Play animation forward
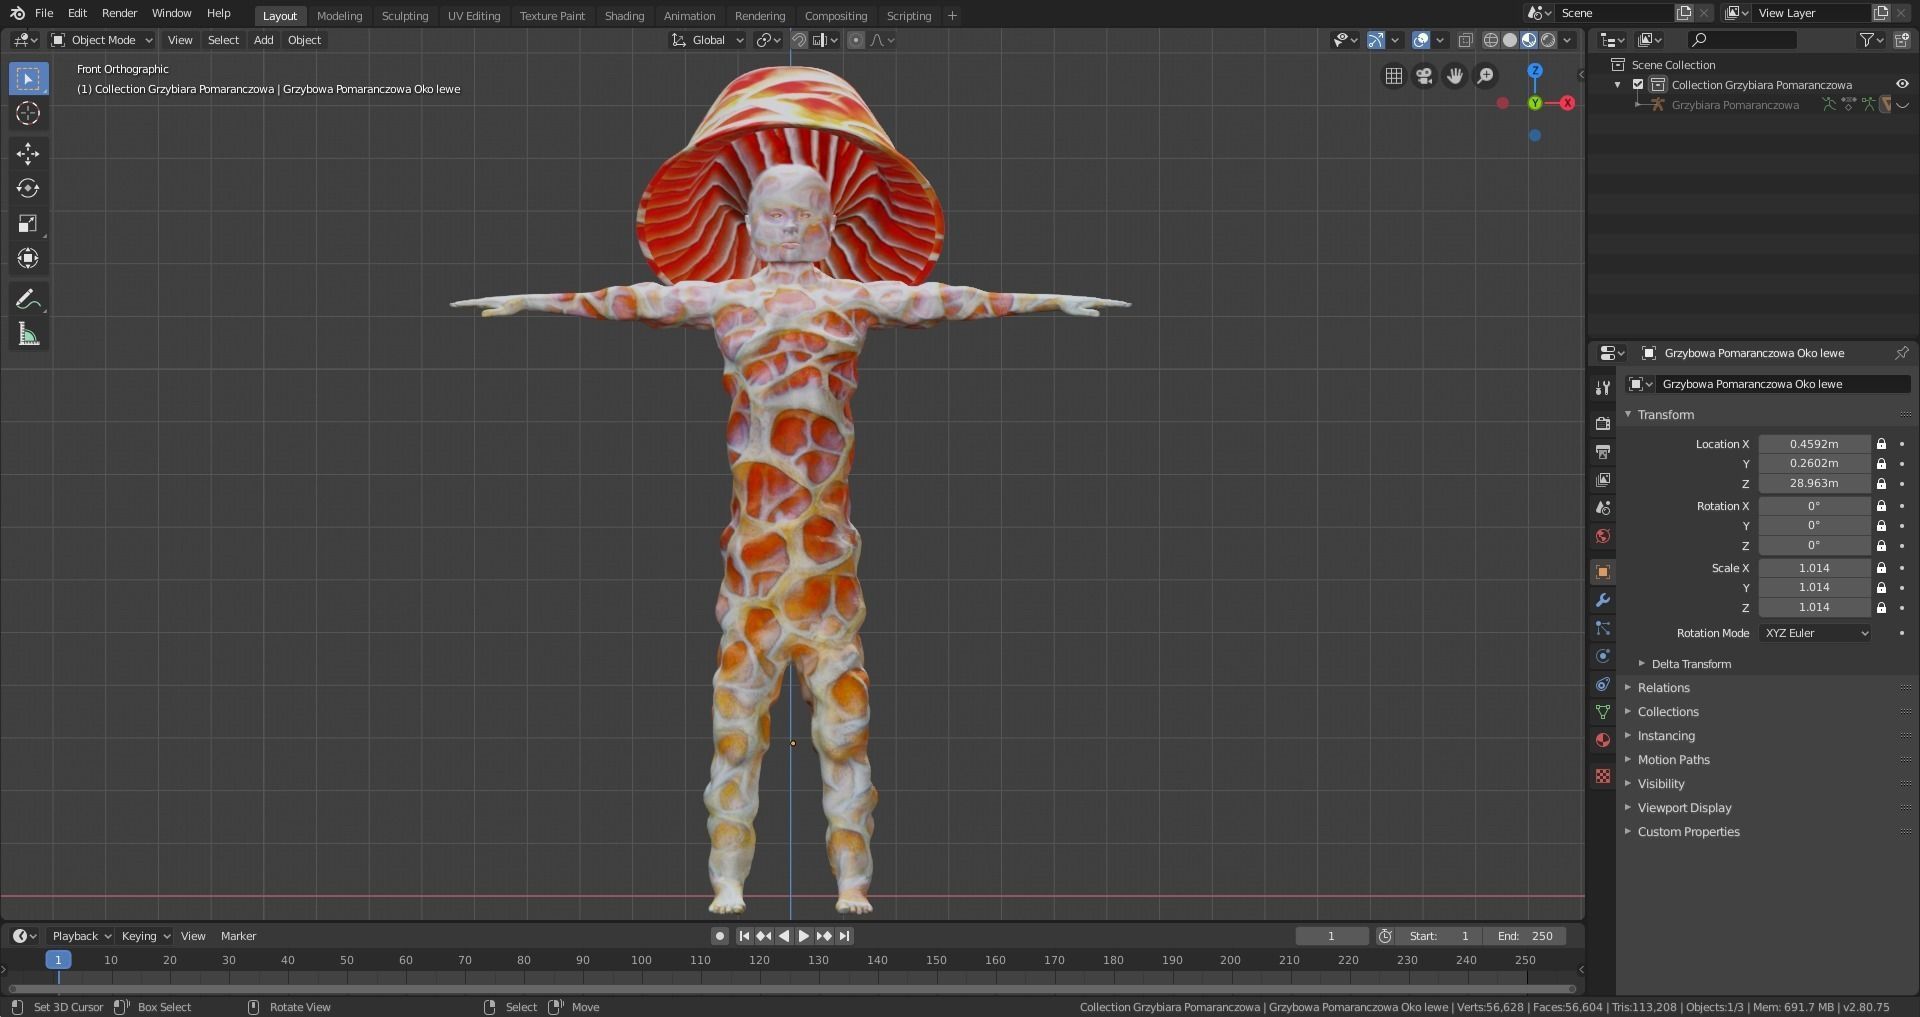The height and width of the screenshot is (1017, 1920). [803, 936]
